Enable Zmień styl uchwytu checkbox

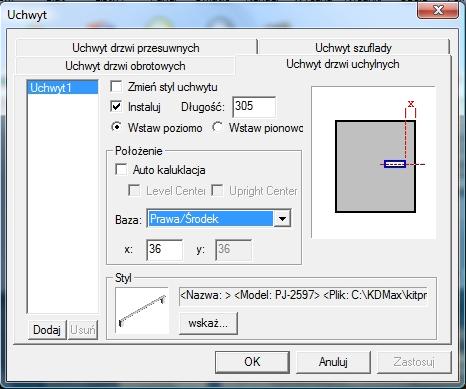tap(116, 87)
